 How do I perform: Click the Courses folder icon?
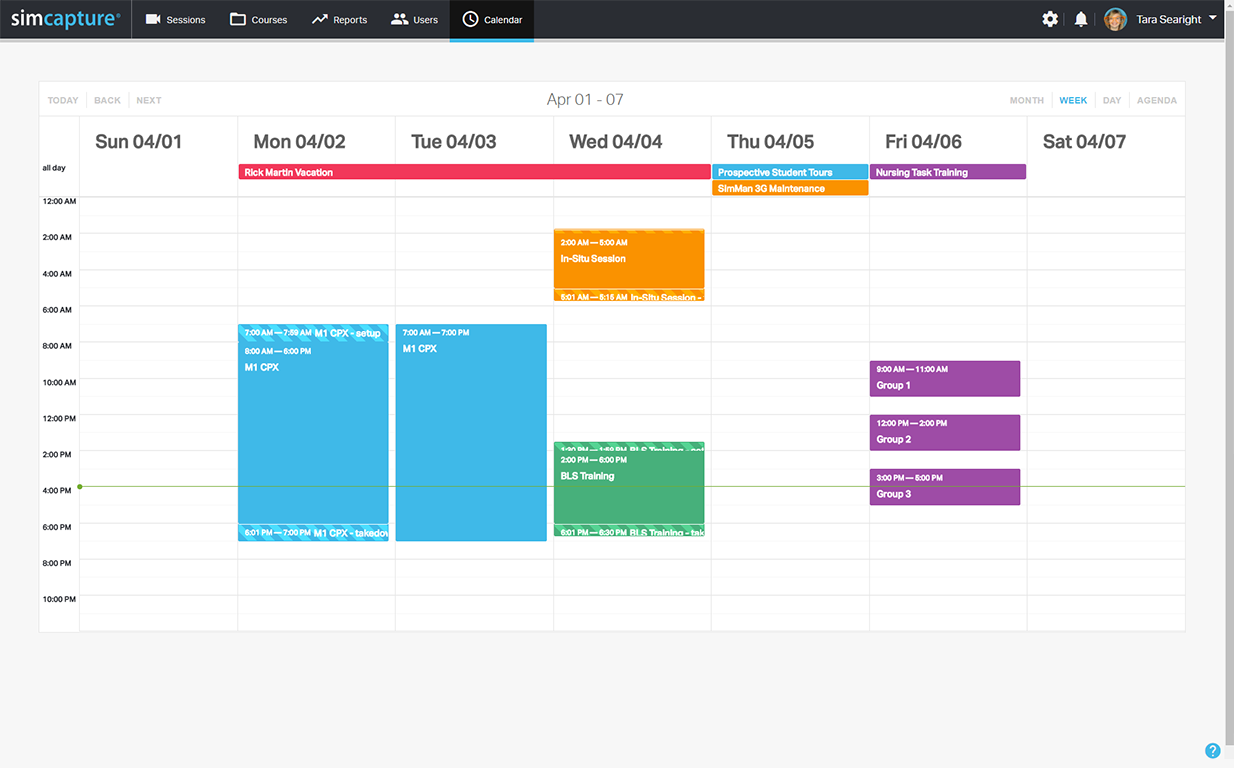238,19
